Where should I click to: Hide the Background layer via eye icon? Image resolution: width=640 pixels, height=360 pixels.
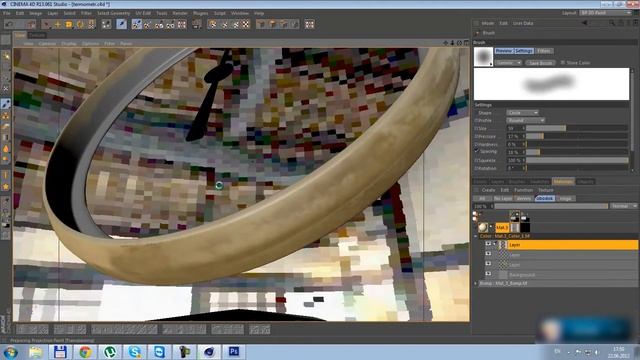(x=488, y=274)
